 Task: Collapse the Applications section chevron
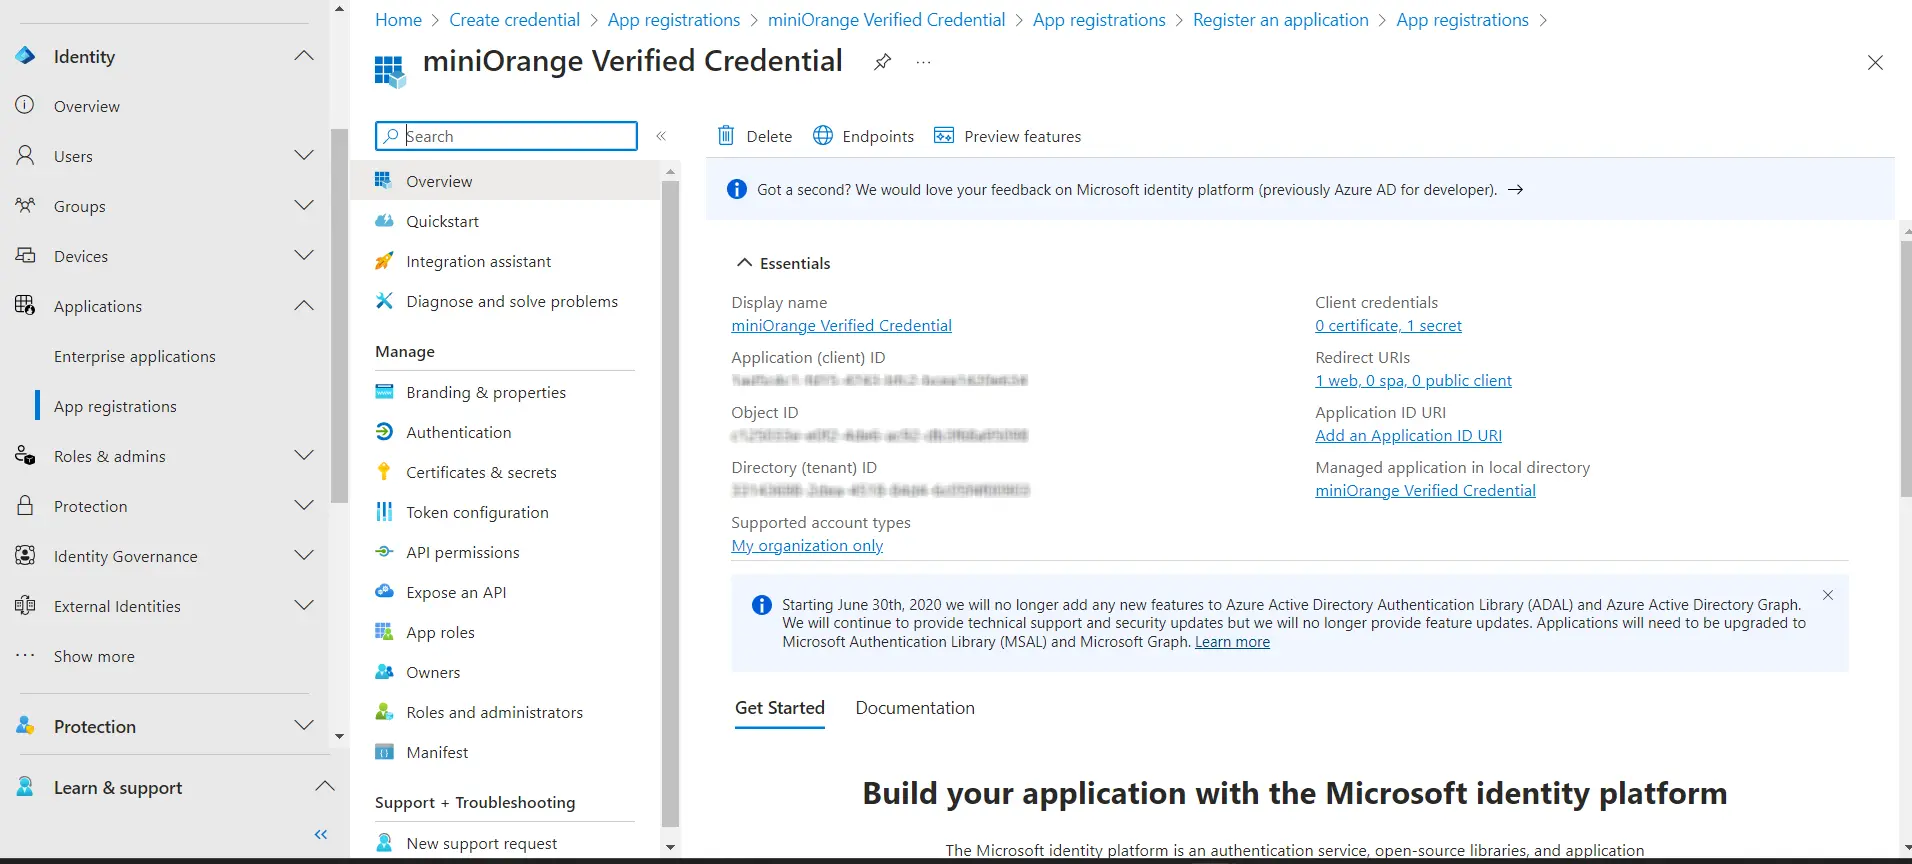[x=304, y=305]
